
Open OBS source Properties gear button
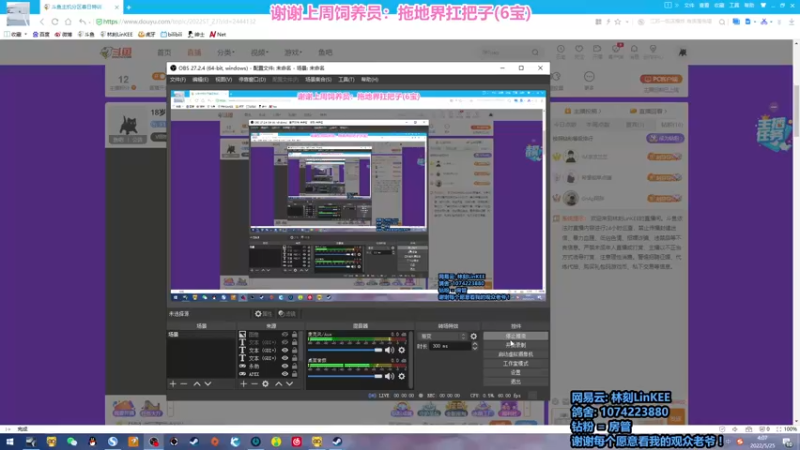[x=263, y=314]
